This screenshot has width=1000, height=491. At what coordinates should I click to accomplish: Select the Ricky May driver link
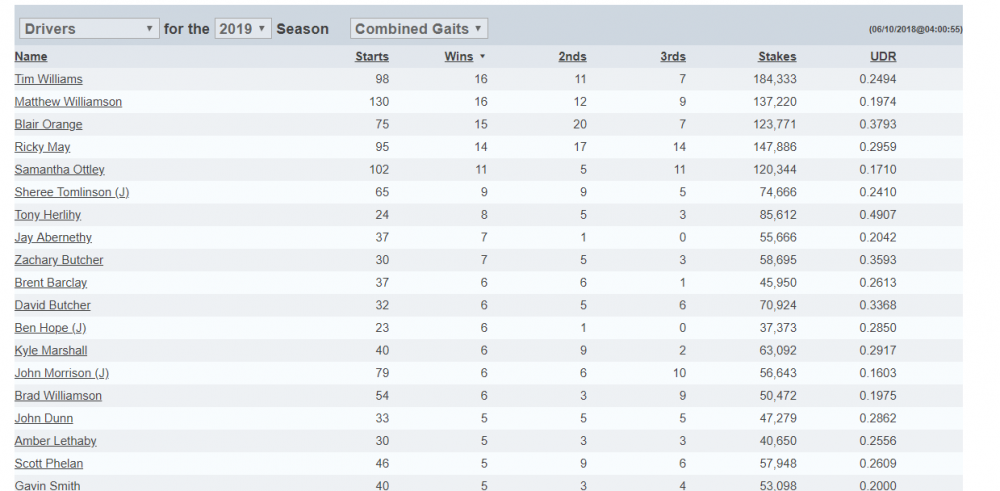click(42, 147)
